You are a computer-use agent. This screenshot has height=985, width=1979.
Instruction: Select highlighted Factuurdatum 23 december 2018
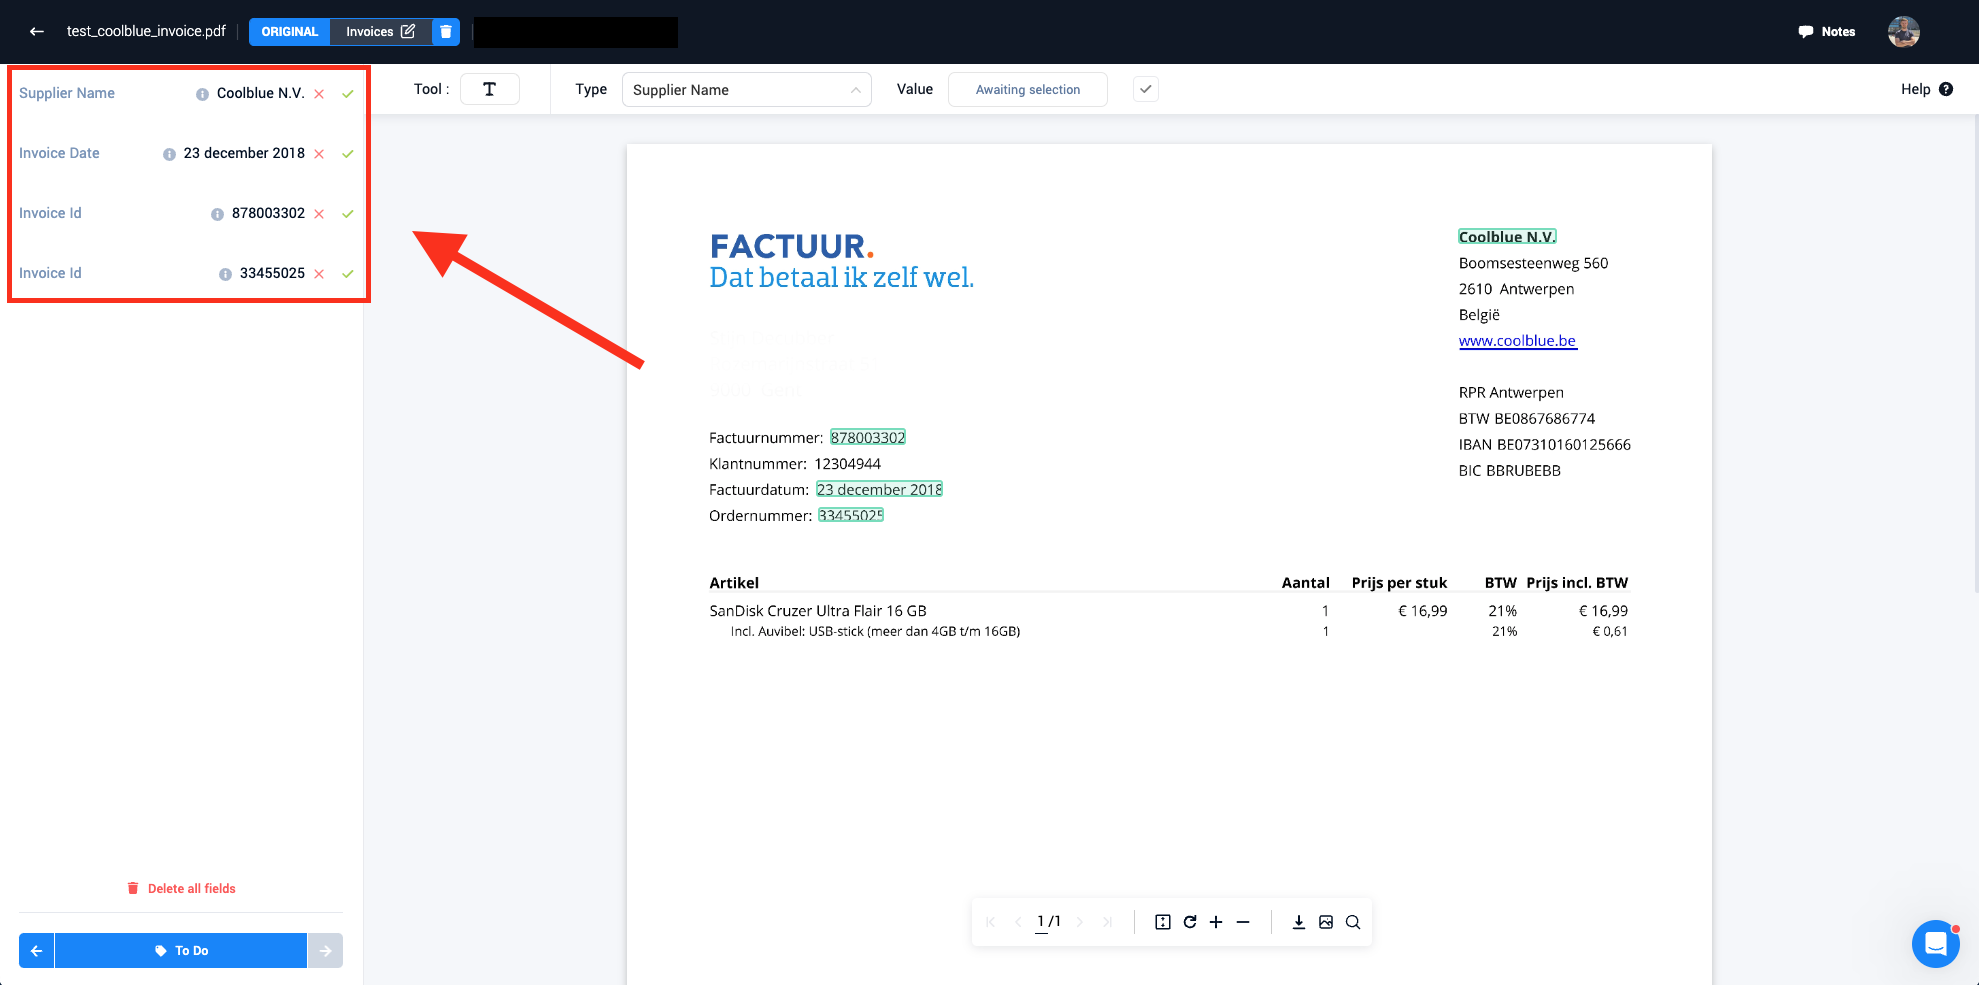[879, 489]
